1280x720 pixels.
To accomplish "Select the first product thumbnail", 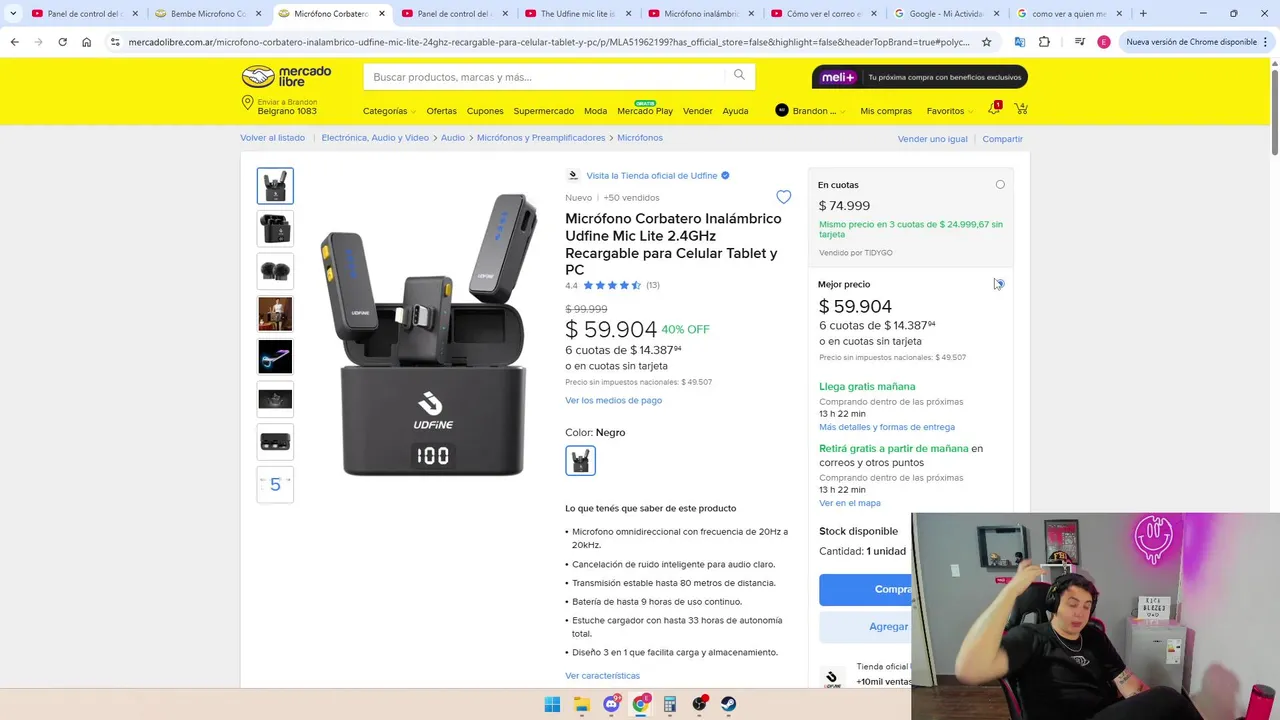I will (275, 186).
